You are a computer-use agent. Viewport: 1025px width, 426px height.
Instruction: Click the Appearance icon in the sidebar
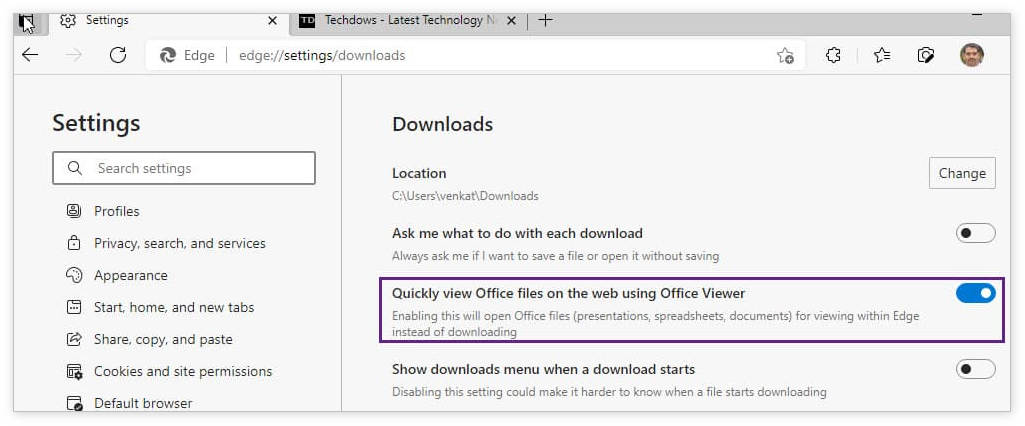[74, 275]
